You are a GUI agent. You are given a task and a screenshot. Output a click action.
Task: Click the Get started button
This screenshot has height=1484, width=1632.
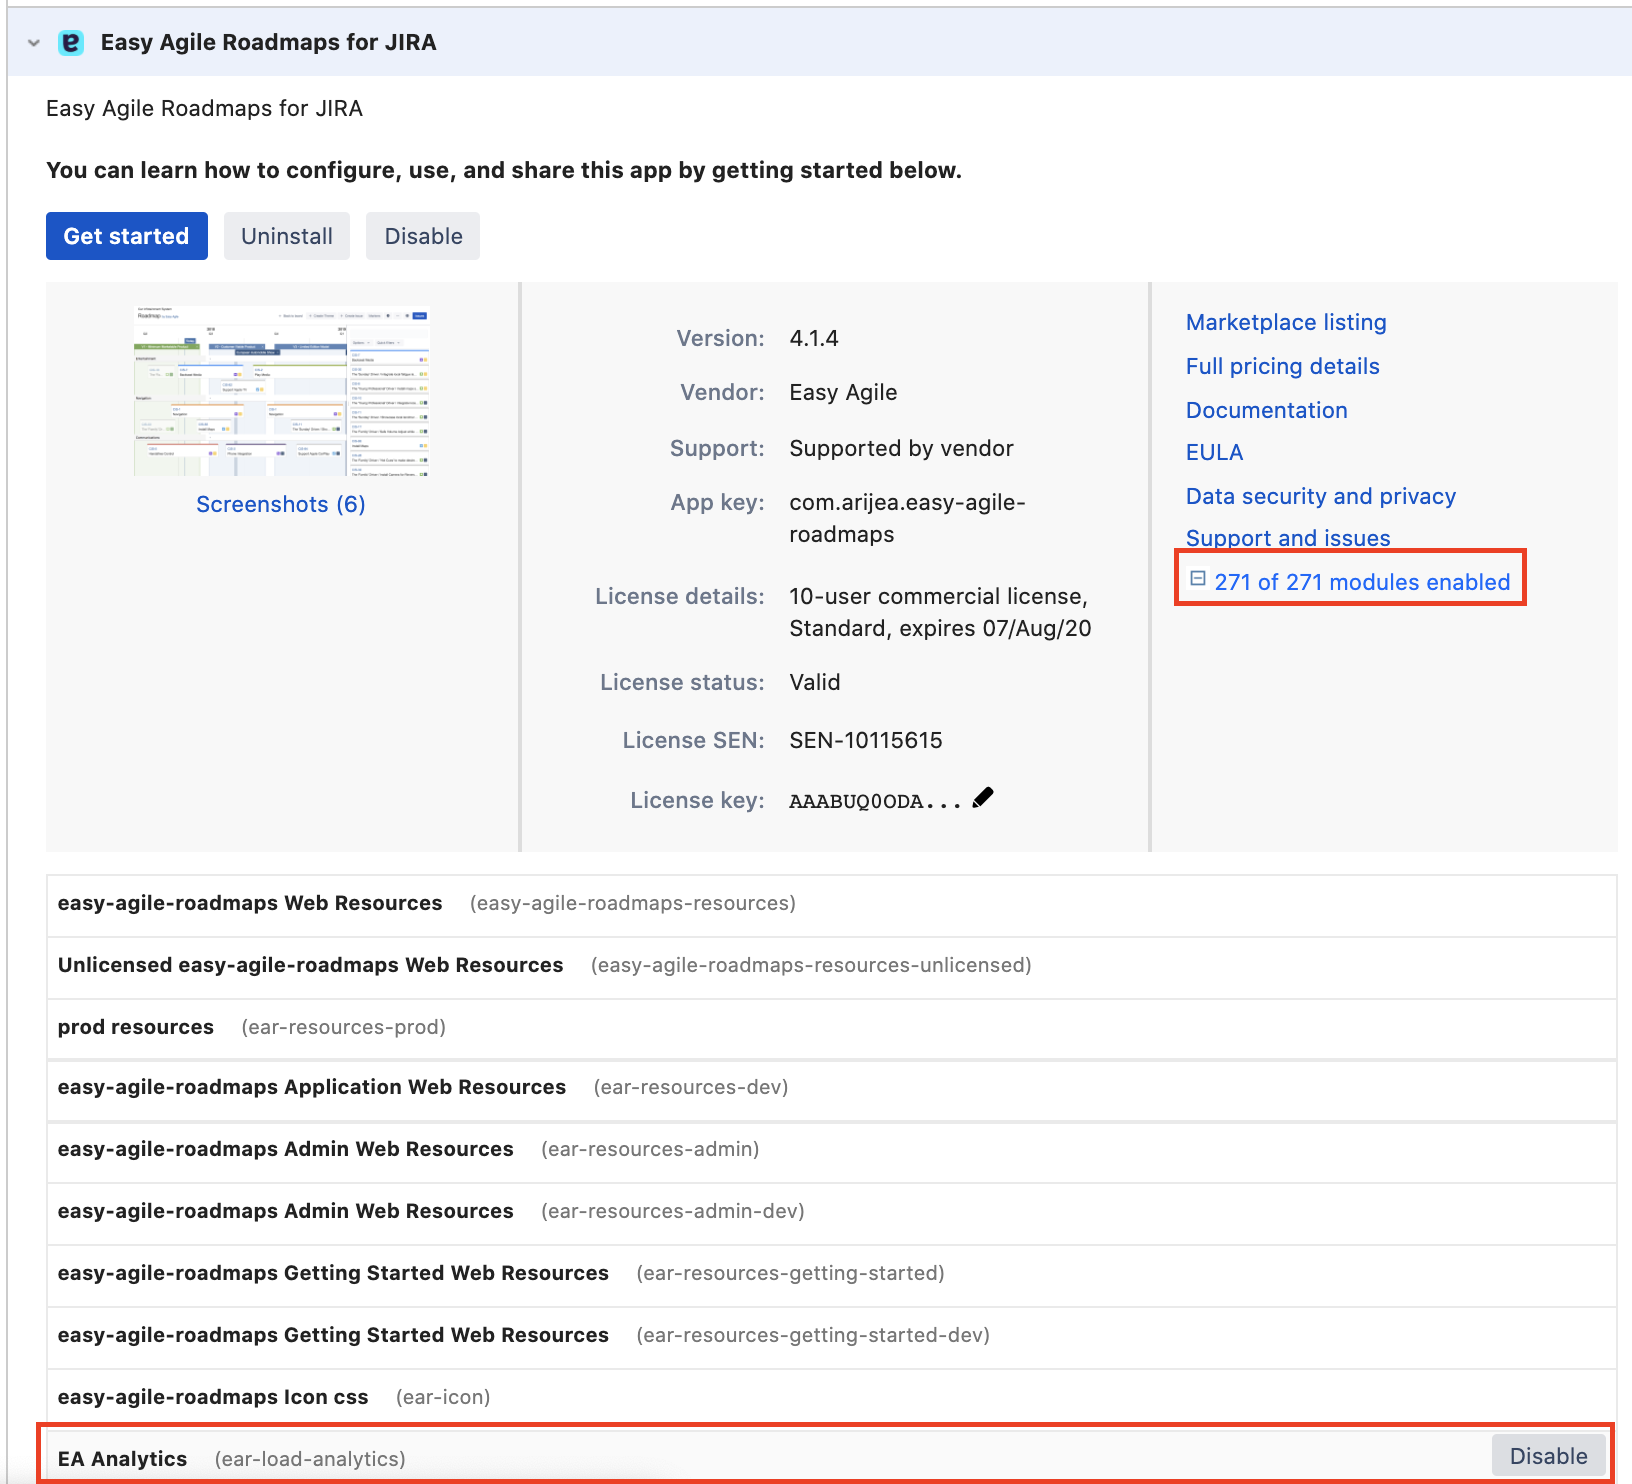click(127, 236)
